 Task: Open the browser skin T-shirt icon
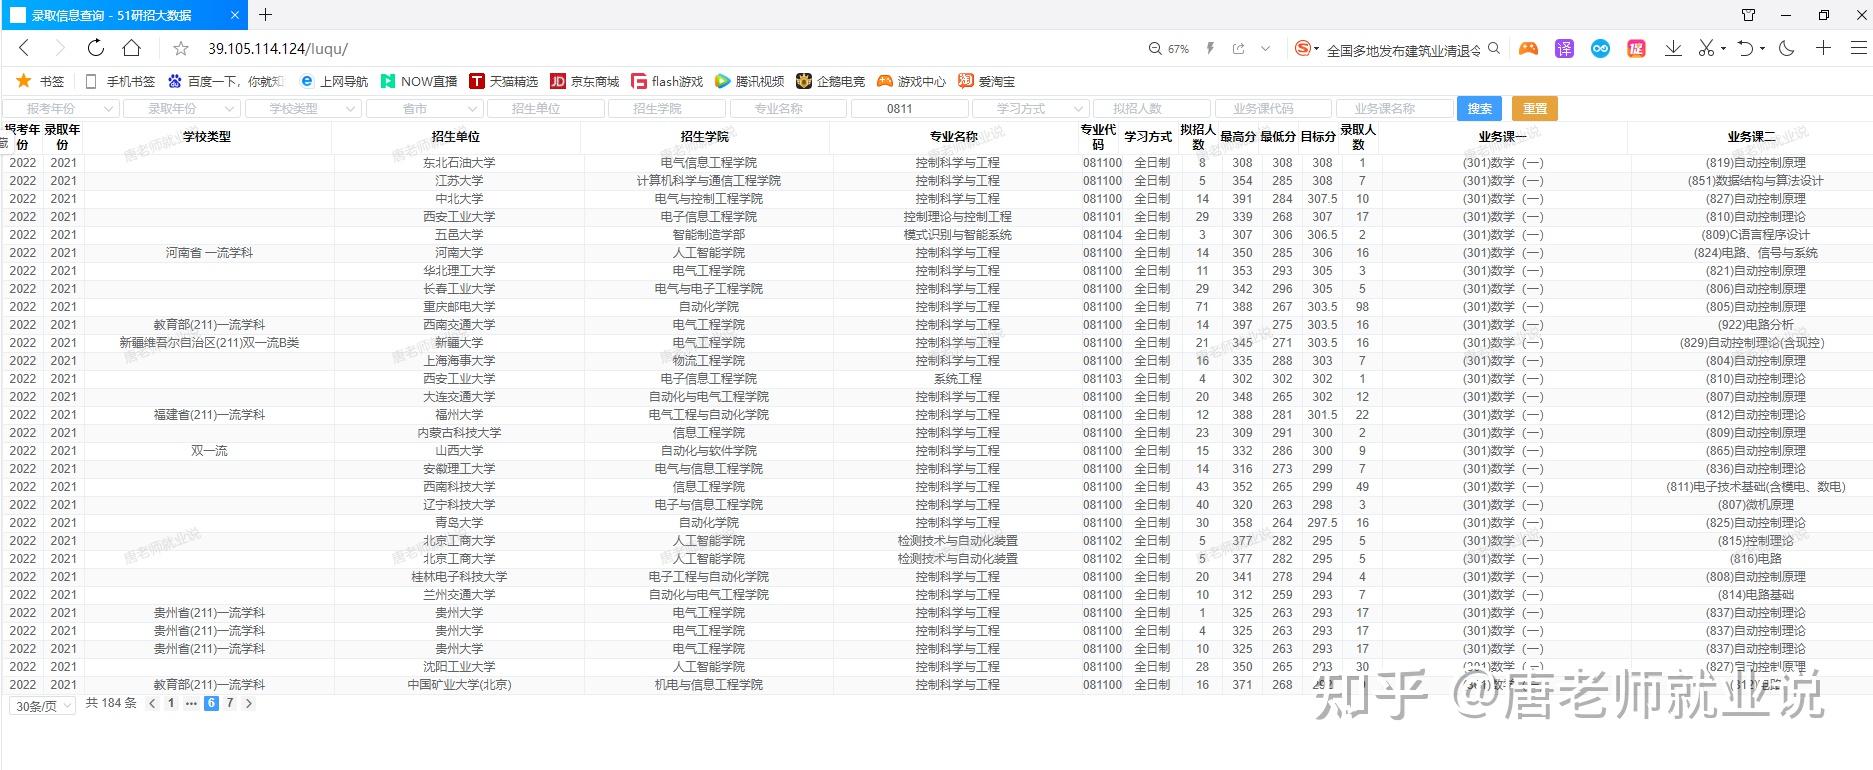[1748, 15]
